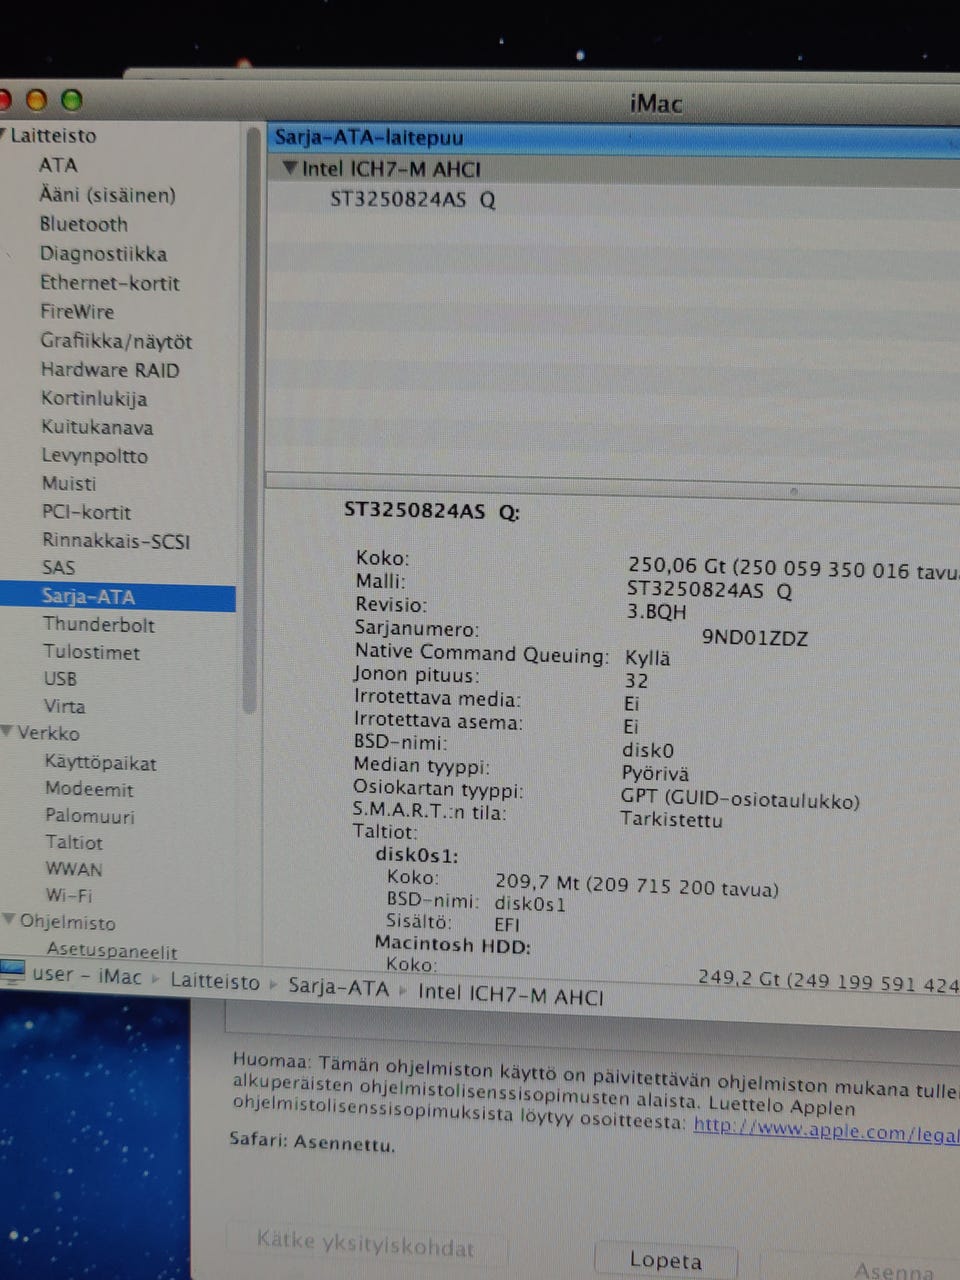Select USB in the sidebar
This screenshot has height=1280, width=960.
(x=60, y=678)
